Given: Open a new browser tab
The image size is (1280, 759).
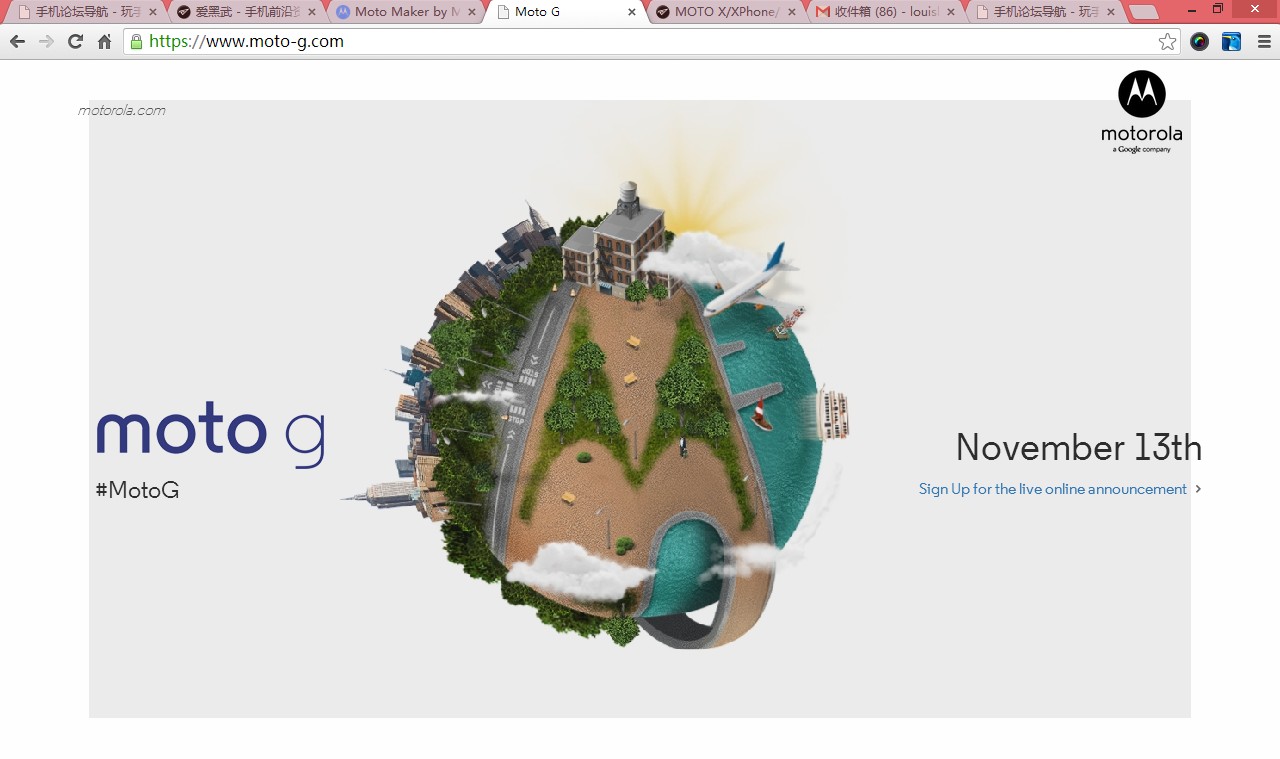Looking at the screenshot, I should pyautogui.click(x=1143, y=12).
